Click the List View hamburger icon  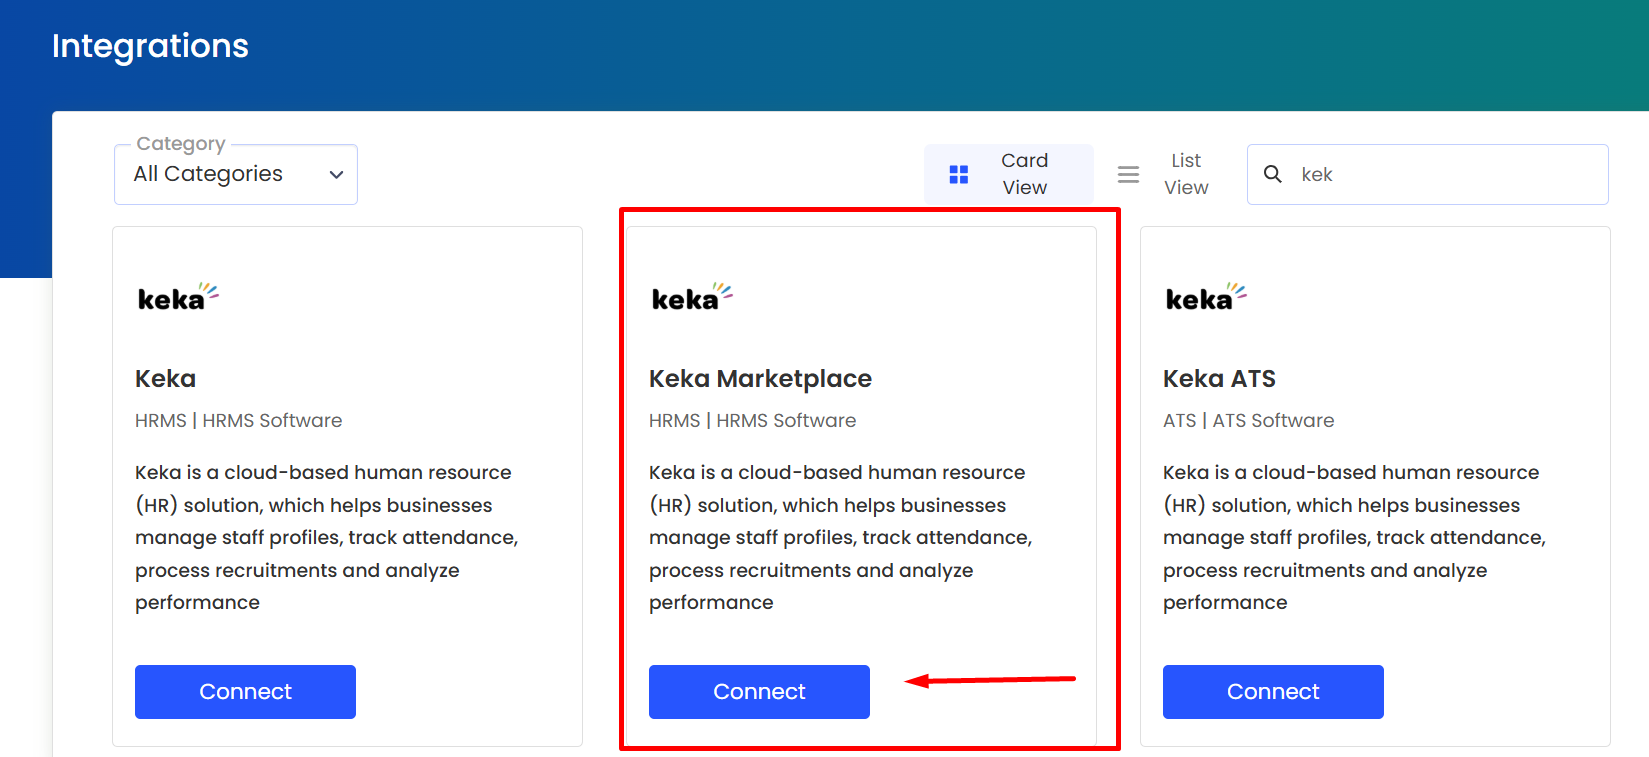click(1128, 175)
